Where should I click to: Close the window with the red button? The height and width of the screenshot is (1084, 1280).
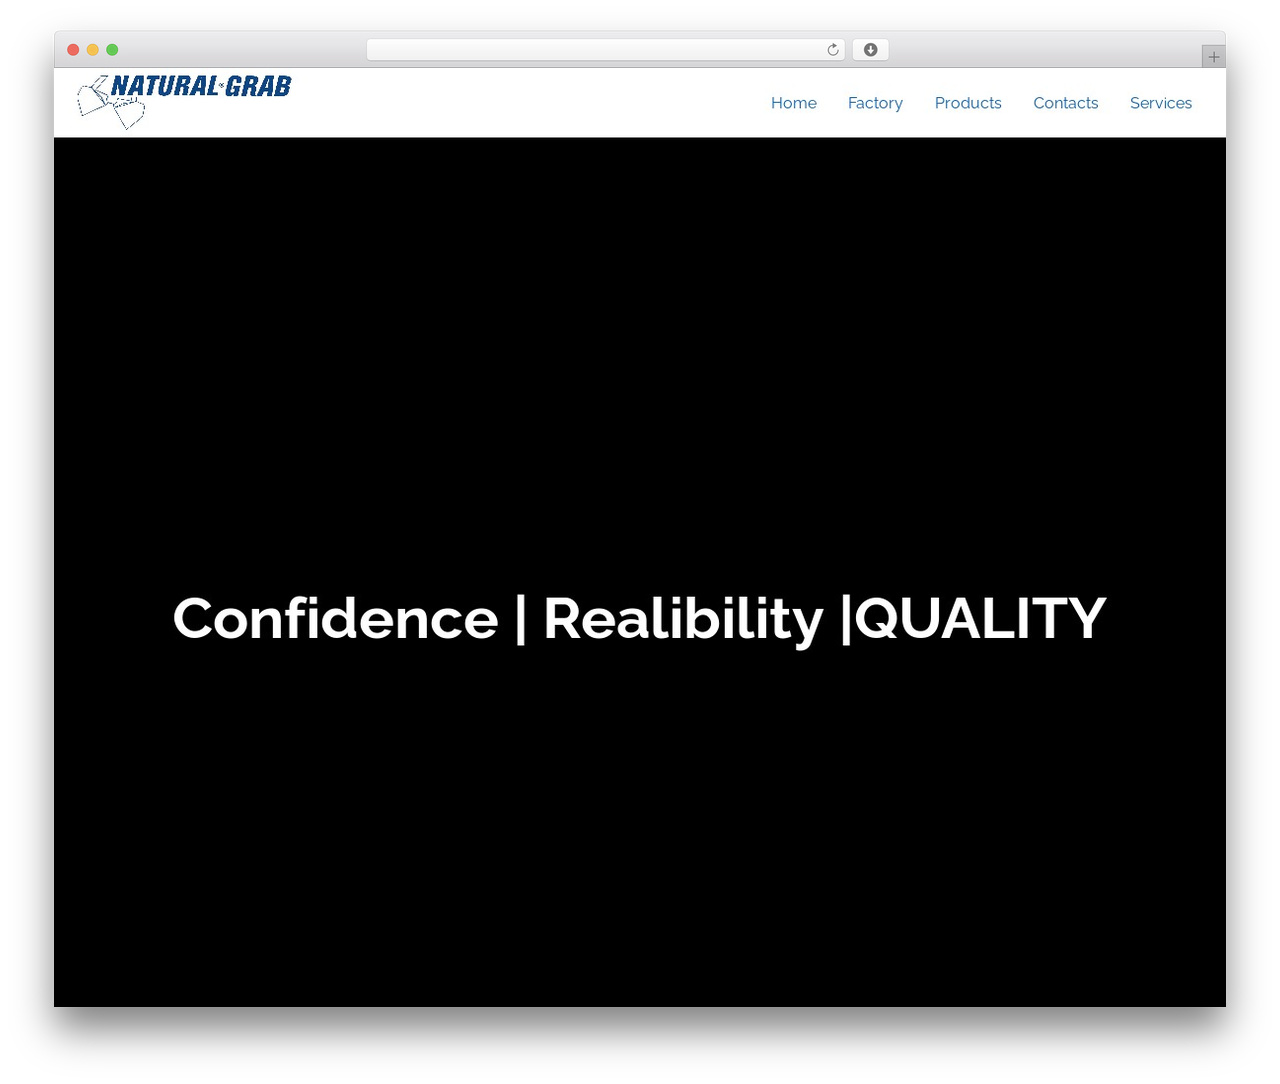pyautogui.click(x=73, y=50)
